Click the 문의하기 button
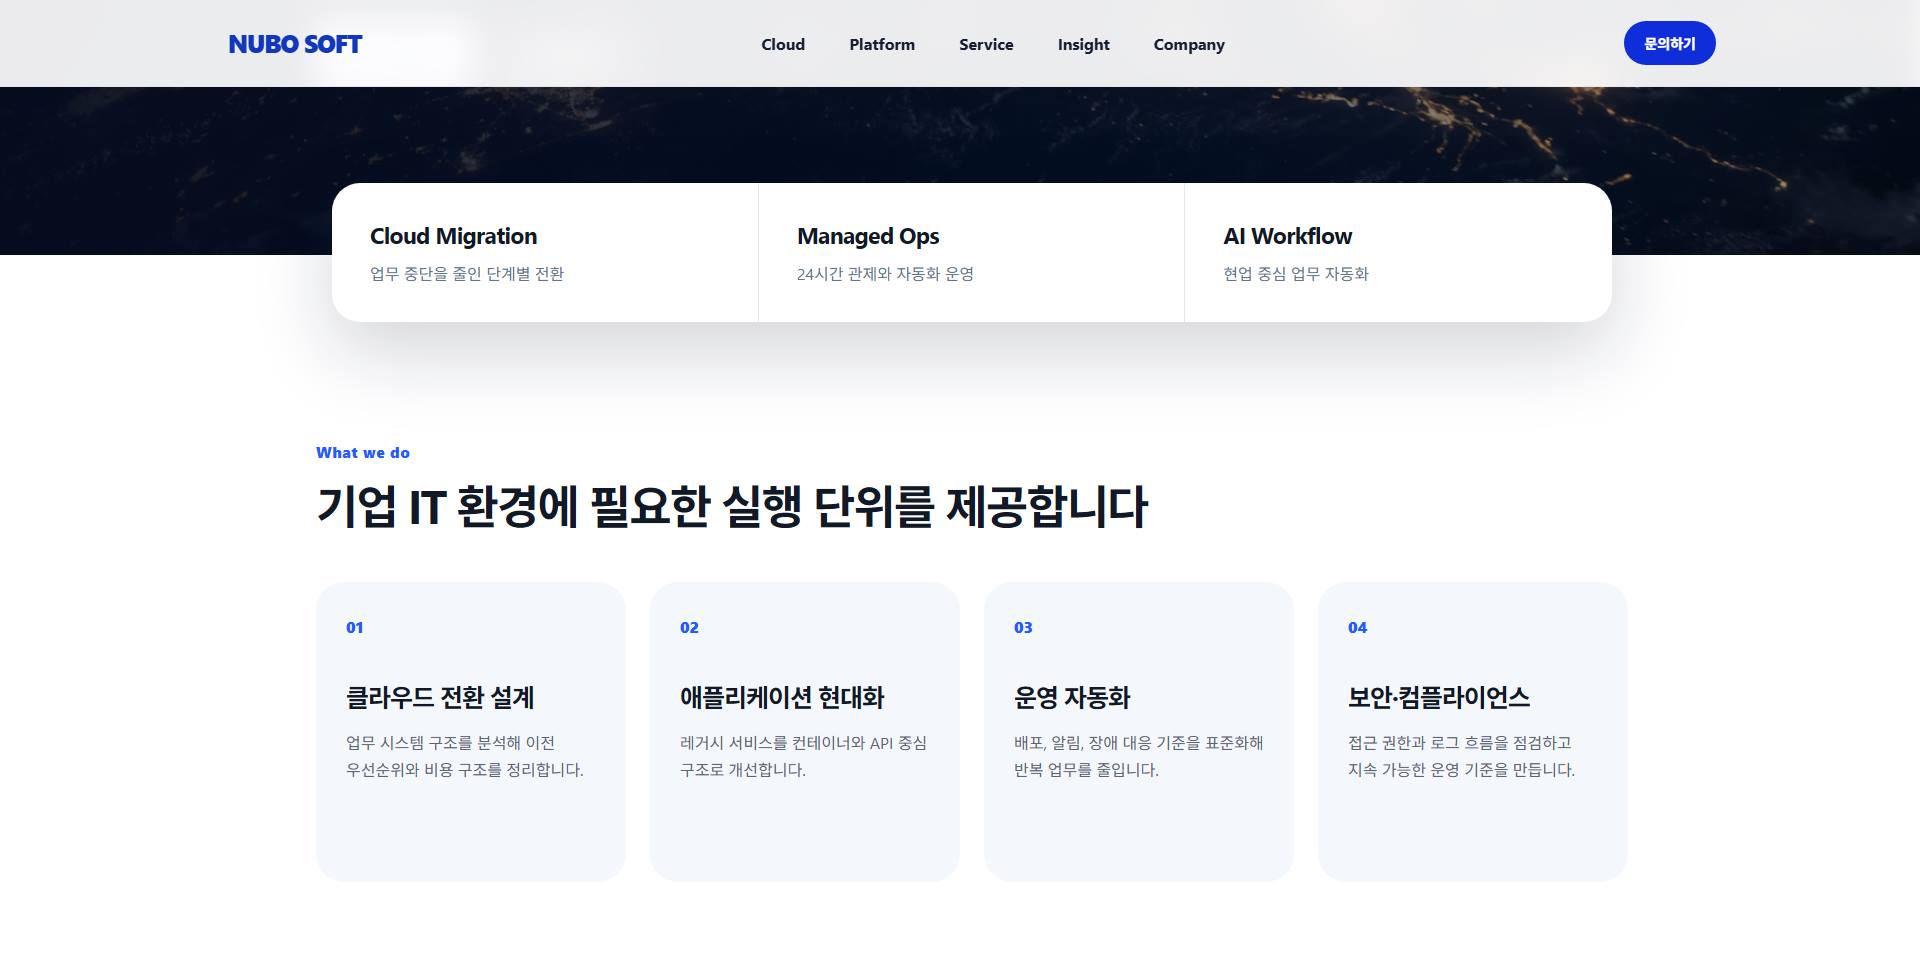The image size is (1920, 960). coord(1669,43)
